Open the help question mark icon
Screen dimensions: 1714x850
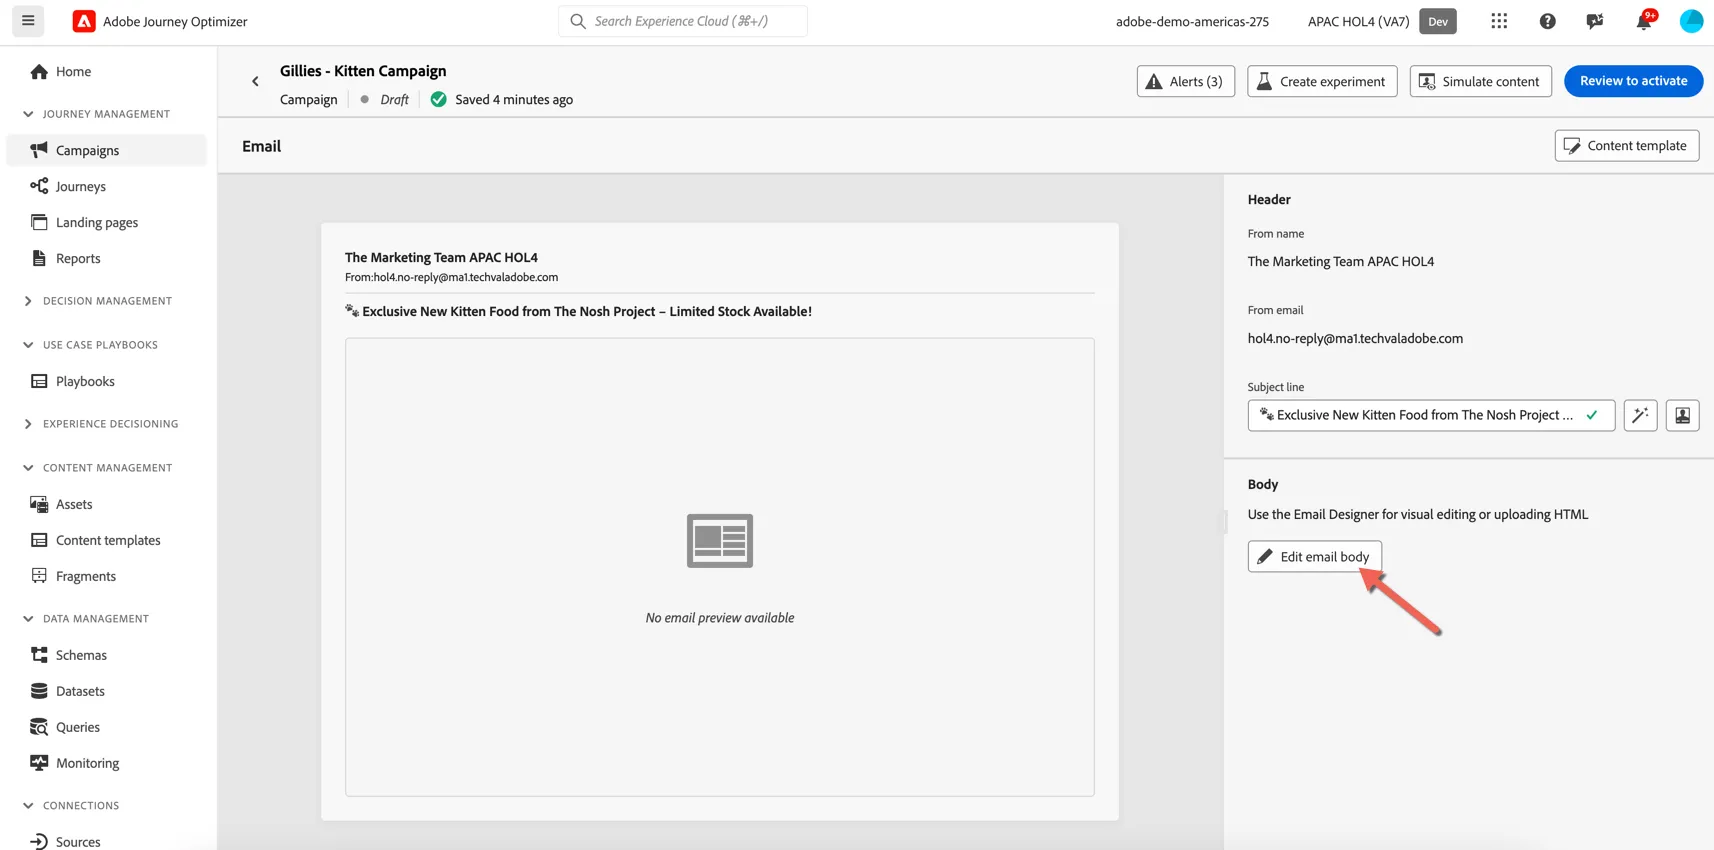coord(1547,21)
